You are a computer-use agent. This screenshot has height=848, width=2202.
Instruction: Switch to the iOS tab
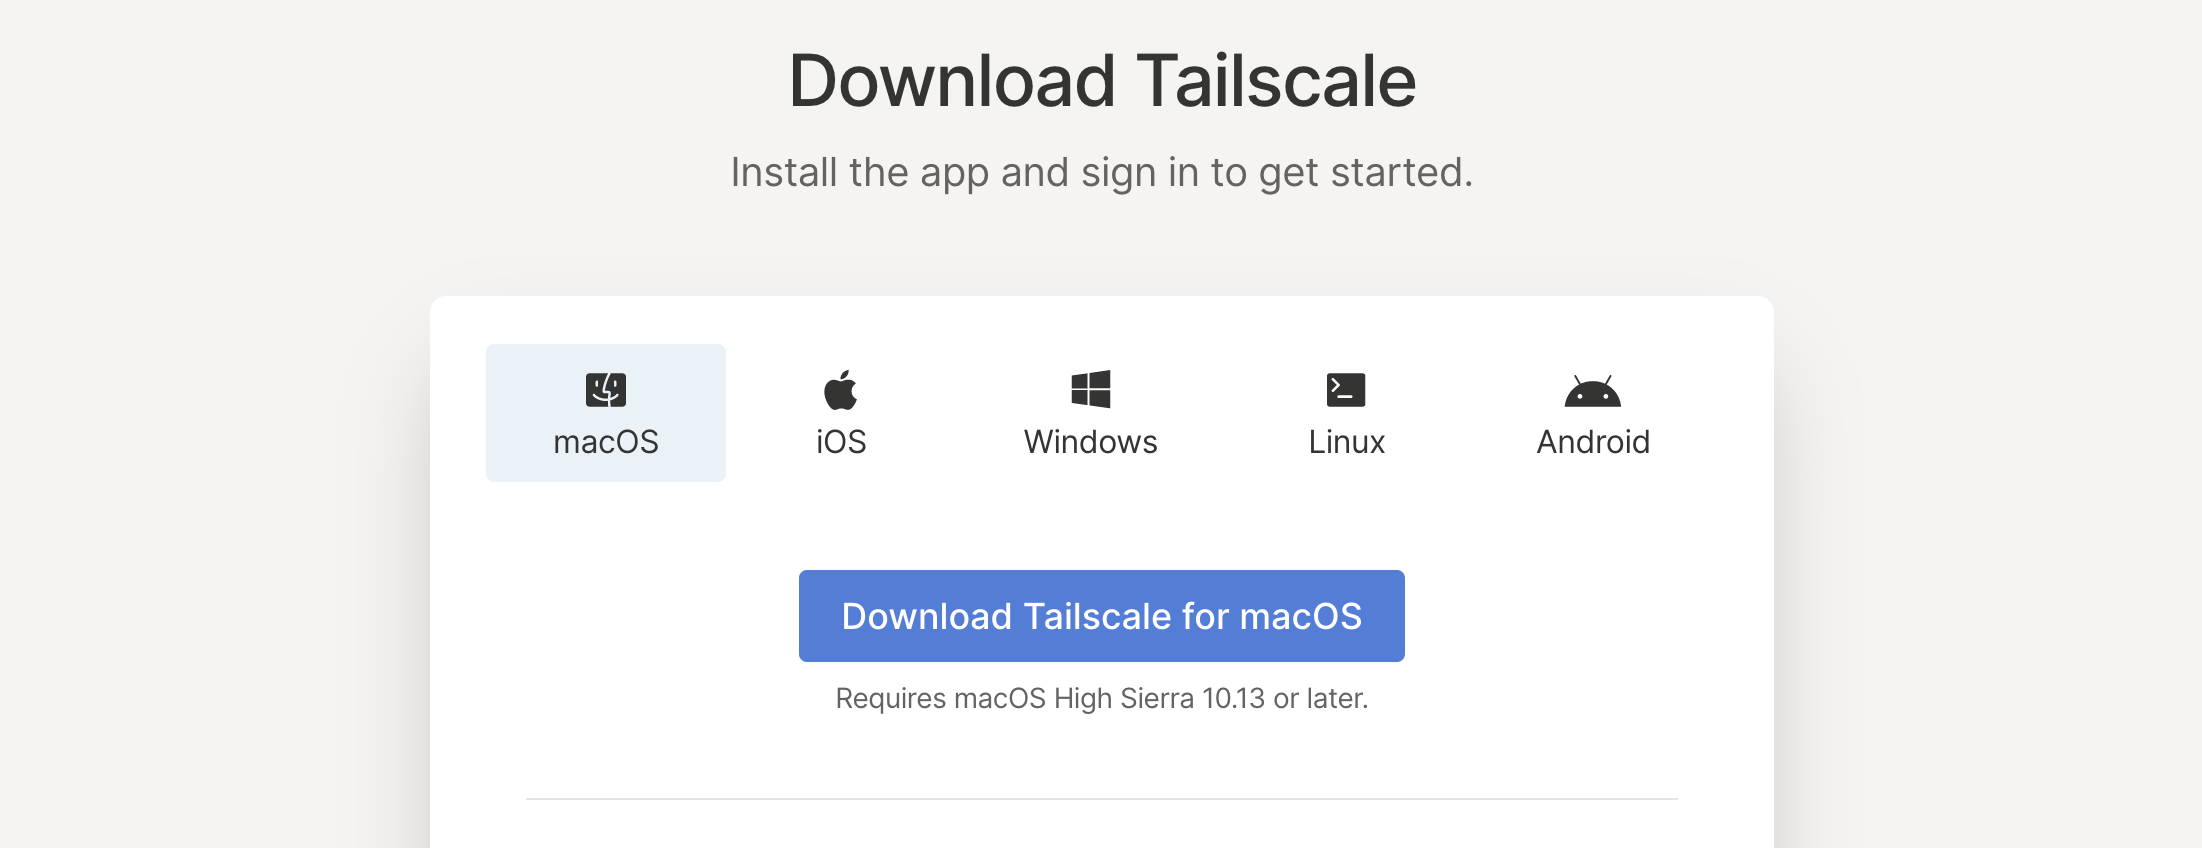pyautogui.click(x=841, y=412)
